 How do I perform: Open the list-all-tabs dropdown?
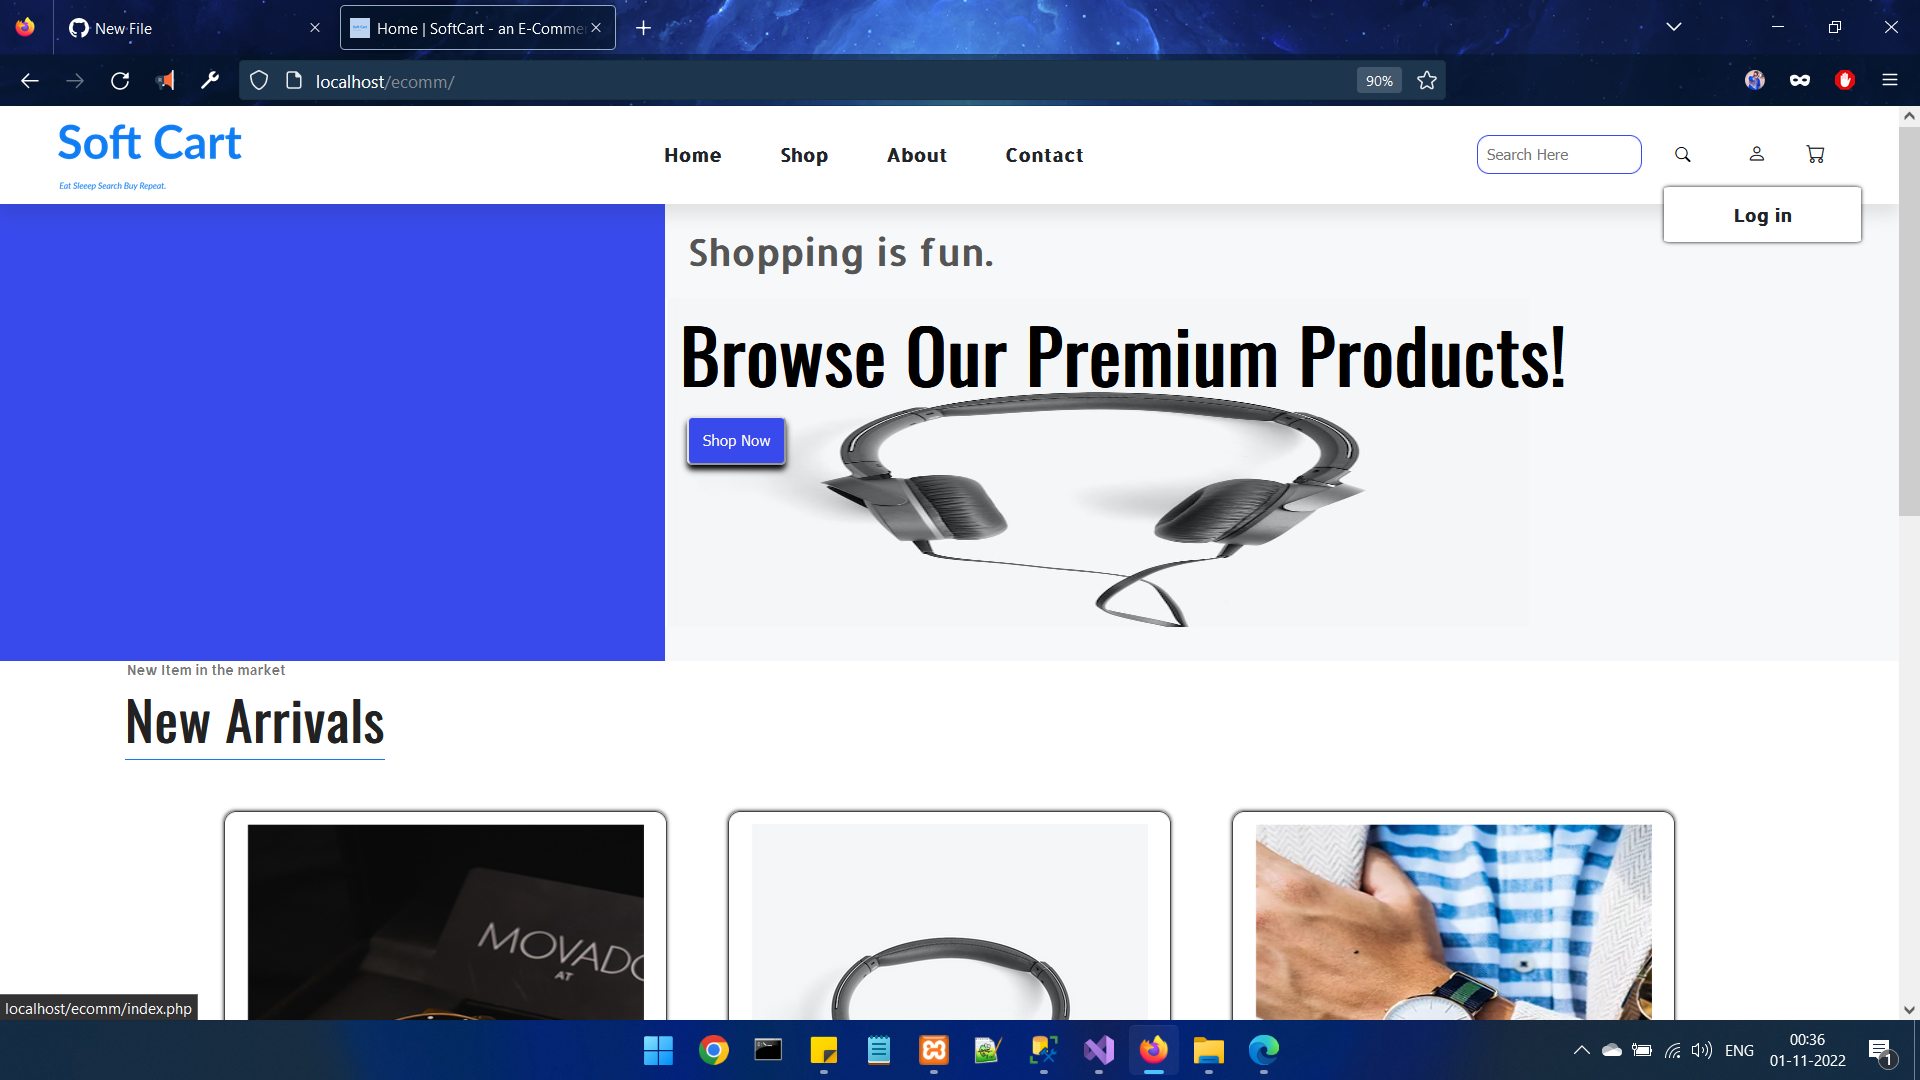click(1675, 27)
